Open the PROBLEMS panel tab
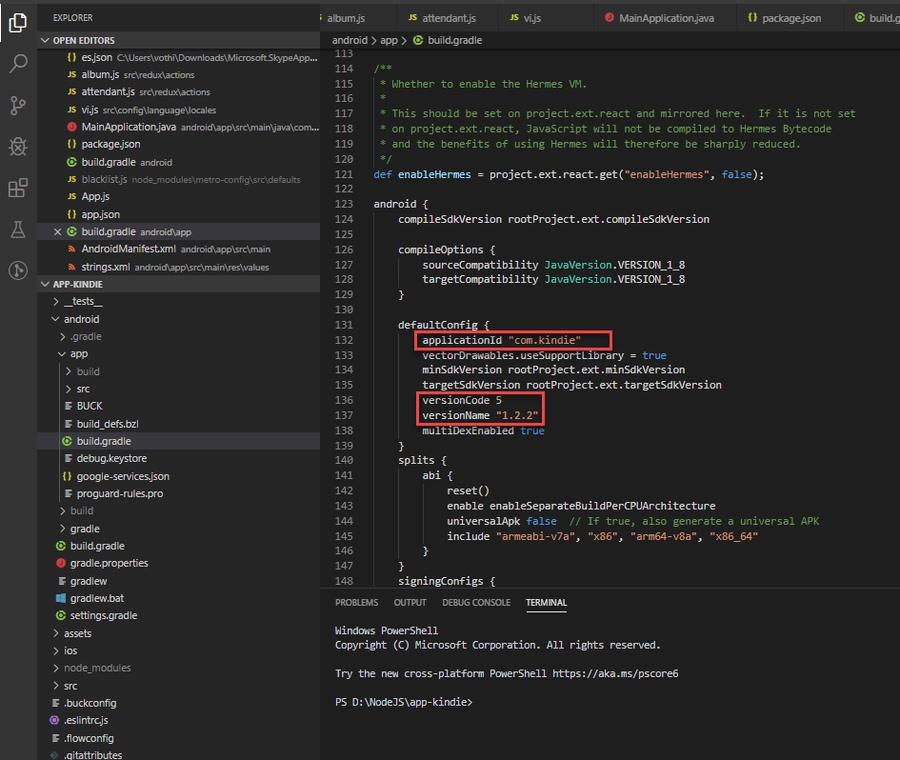Screen dimensions: 900x760 pos(356,603)
